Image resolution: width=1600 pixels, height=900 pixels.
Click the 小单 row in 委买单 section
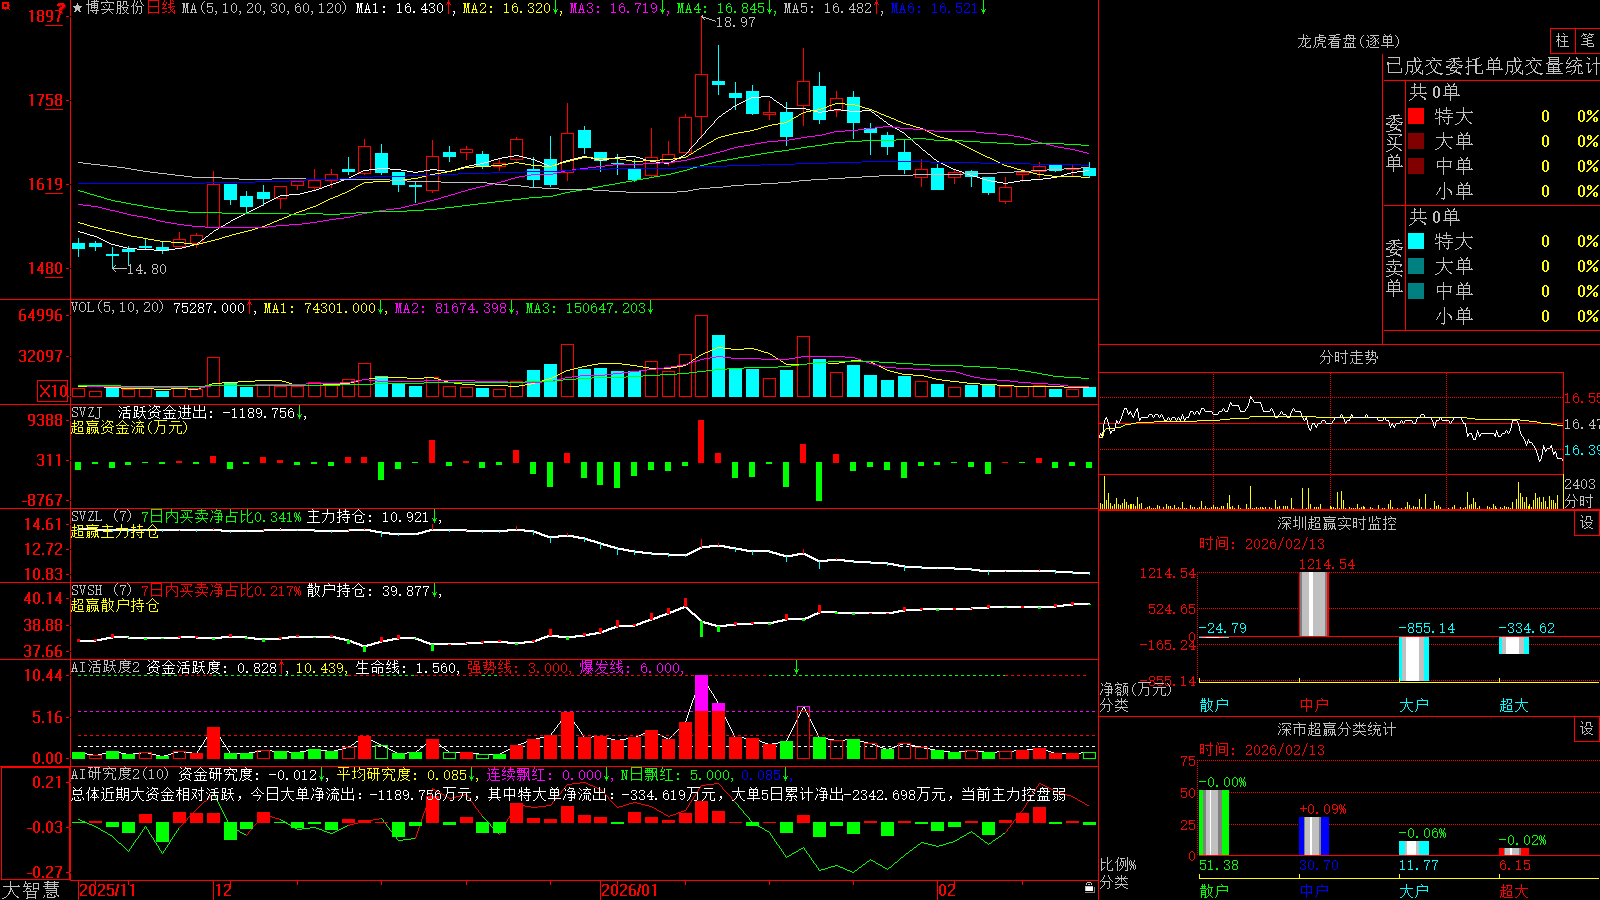(1503, 191)
